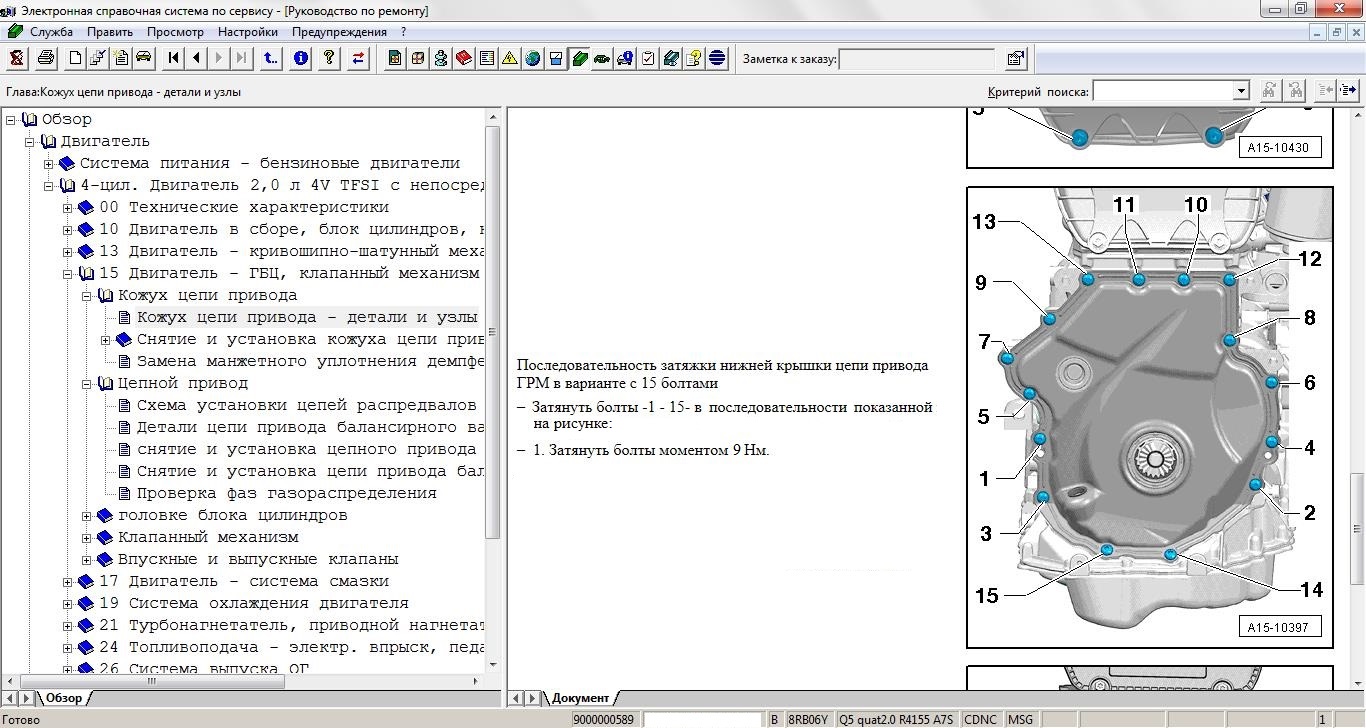The image size is (1366, 728).
Task: Click the Заметка к заказу input field
Action: [x=917, y=59]
